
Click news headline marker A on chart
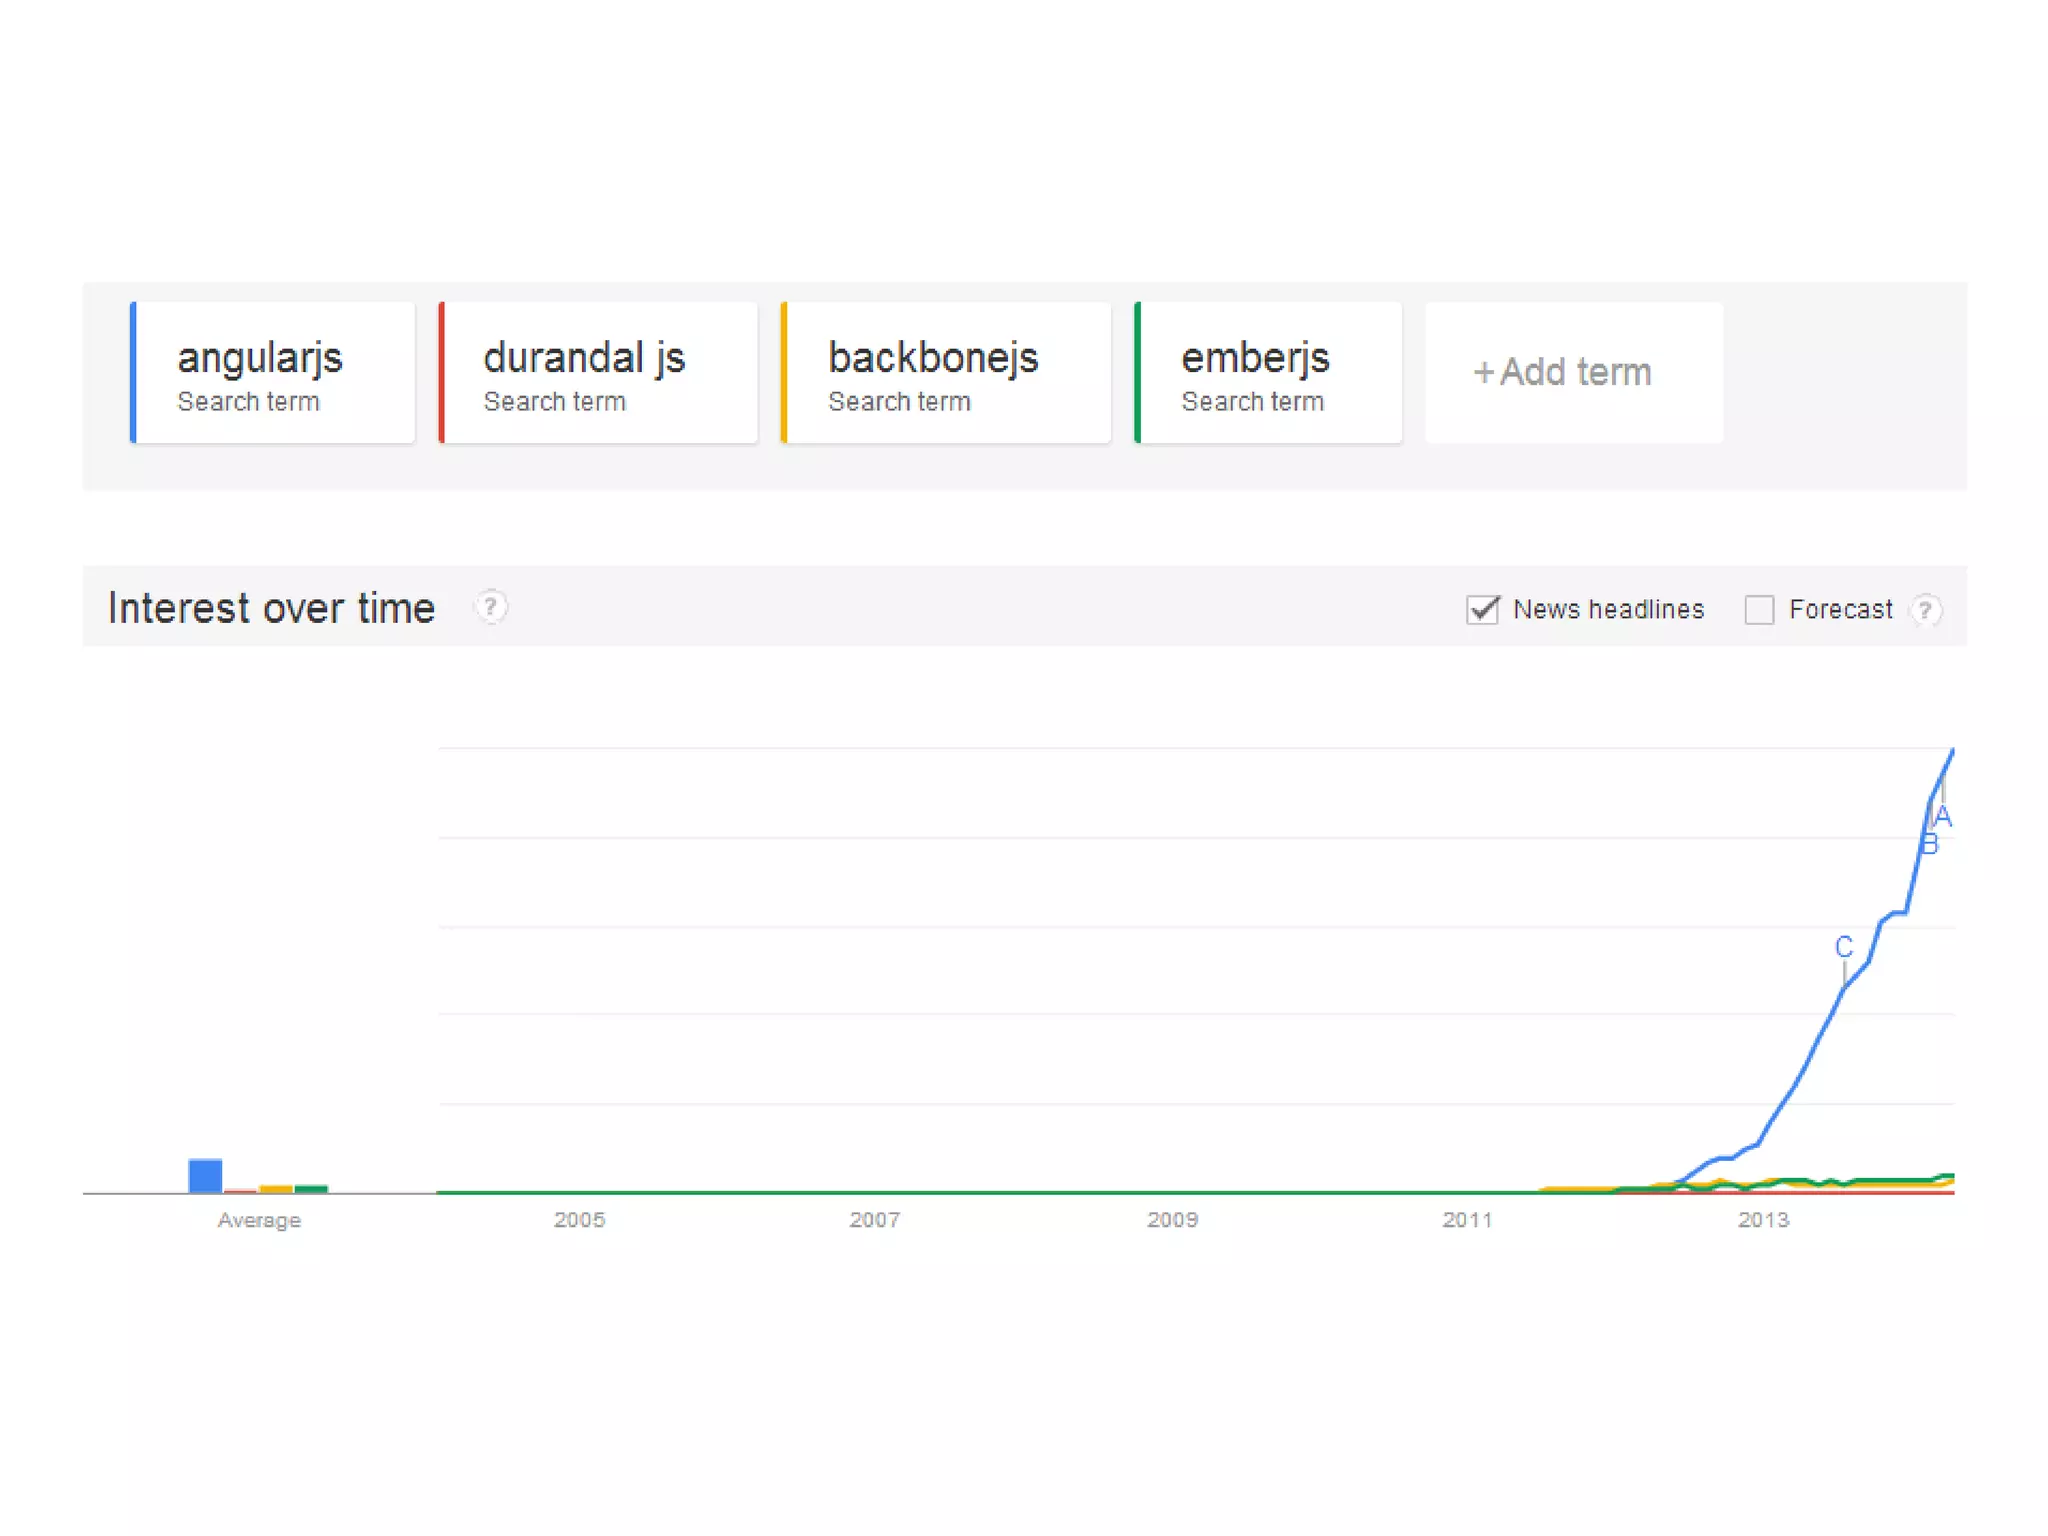pyautogui.click(x=1943, y=817)
